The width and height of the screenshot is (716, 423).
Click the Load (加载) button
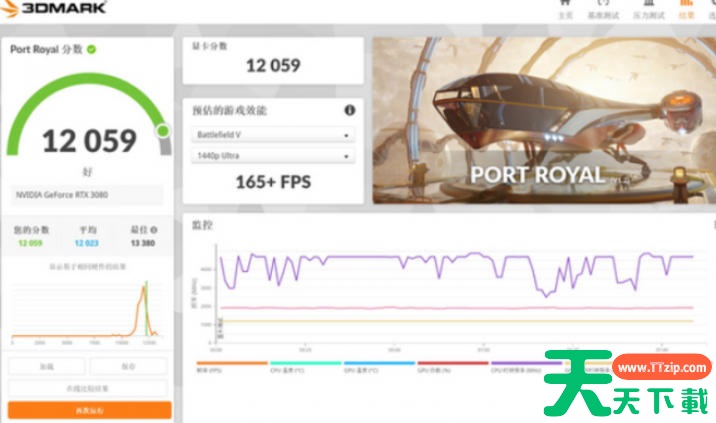coord(47,366)
